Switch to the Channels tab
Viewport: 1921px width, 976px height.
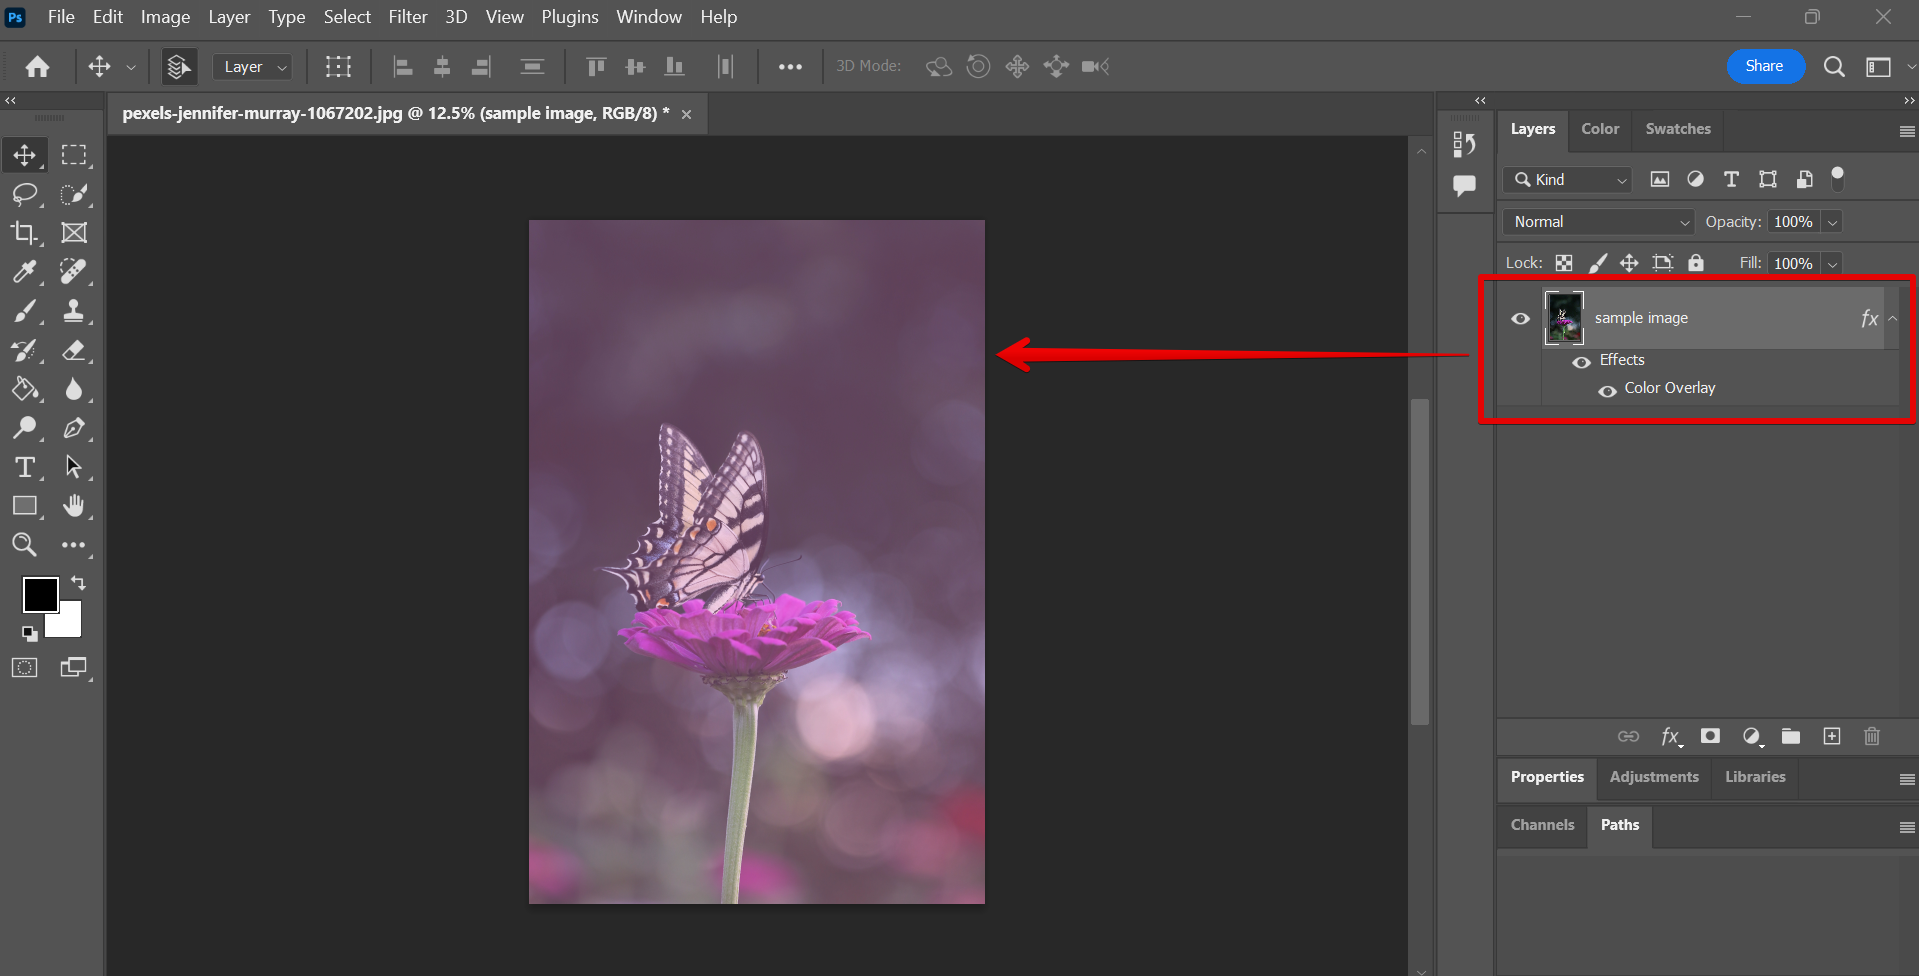coord(1542,825)
